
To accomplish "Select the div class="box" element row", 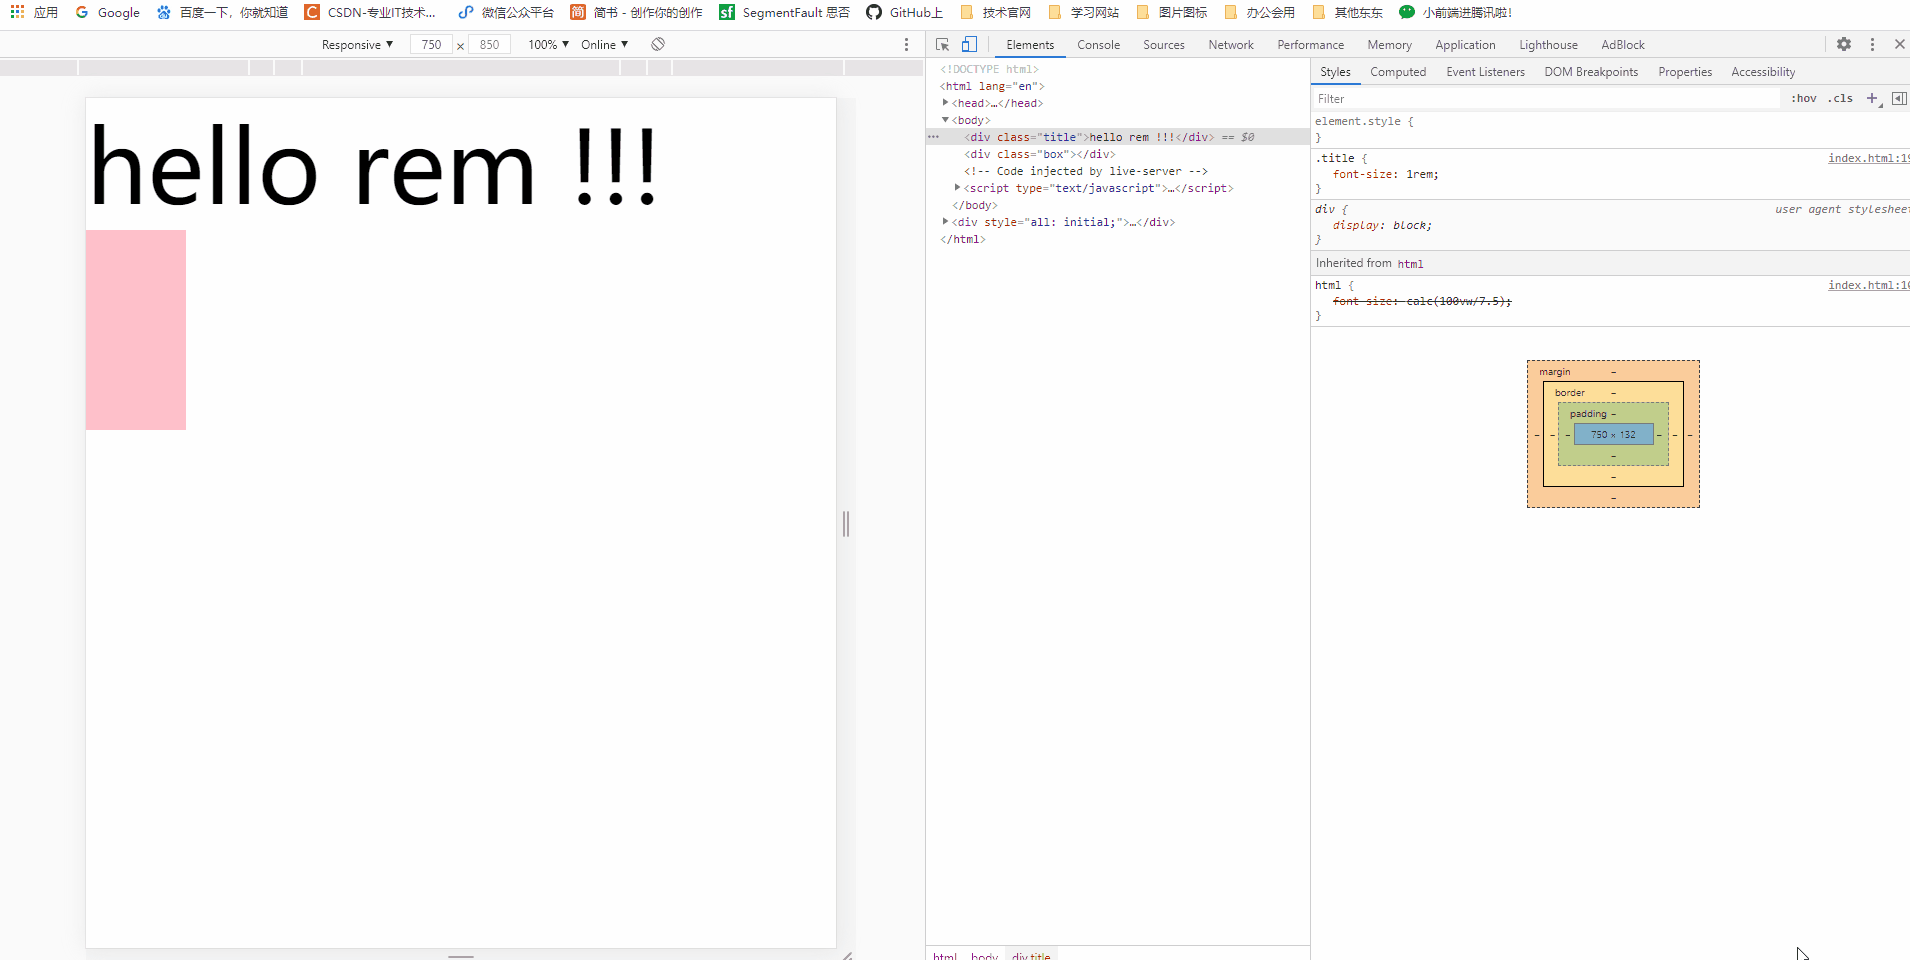I will pos(1118,154).
